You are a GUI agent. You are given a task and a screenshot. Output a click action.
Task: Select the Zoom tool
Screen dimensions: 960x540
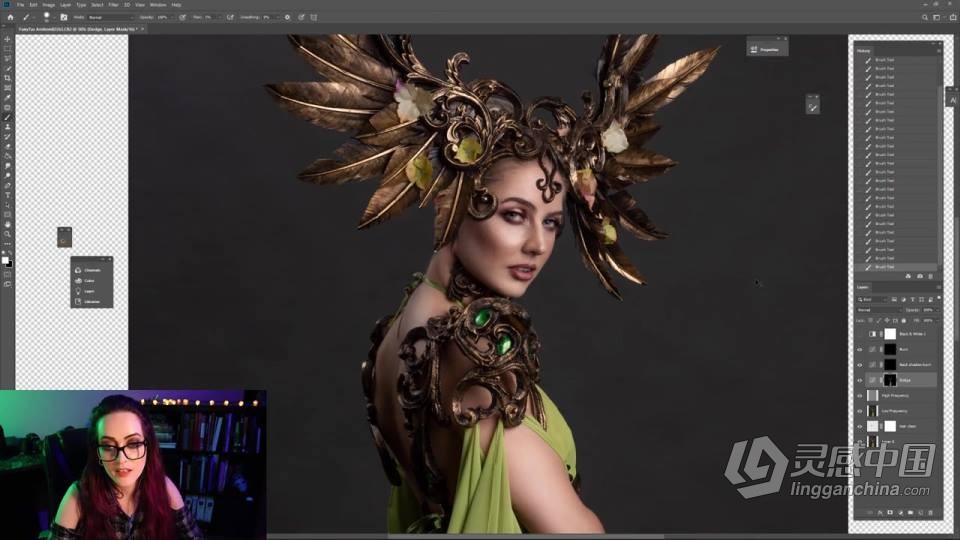[x=7, y=234]
